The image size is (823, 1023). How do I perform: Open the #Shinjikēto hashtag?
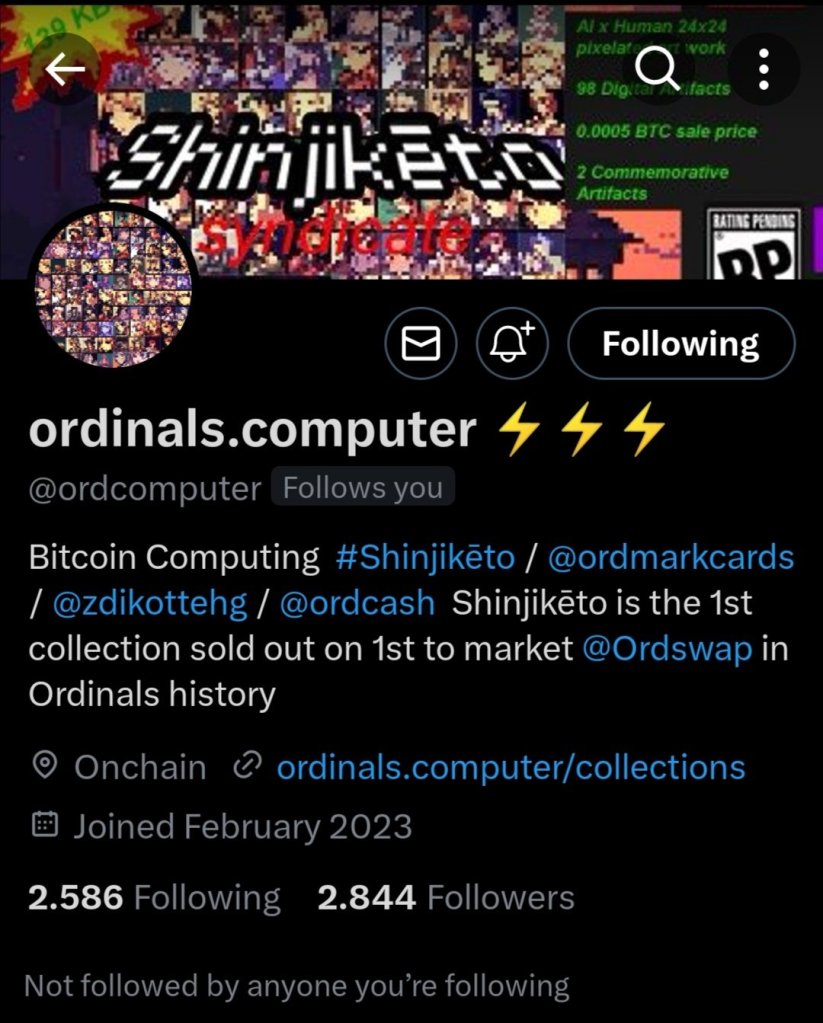(x=425, y=558)
